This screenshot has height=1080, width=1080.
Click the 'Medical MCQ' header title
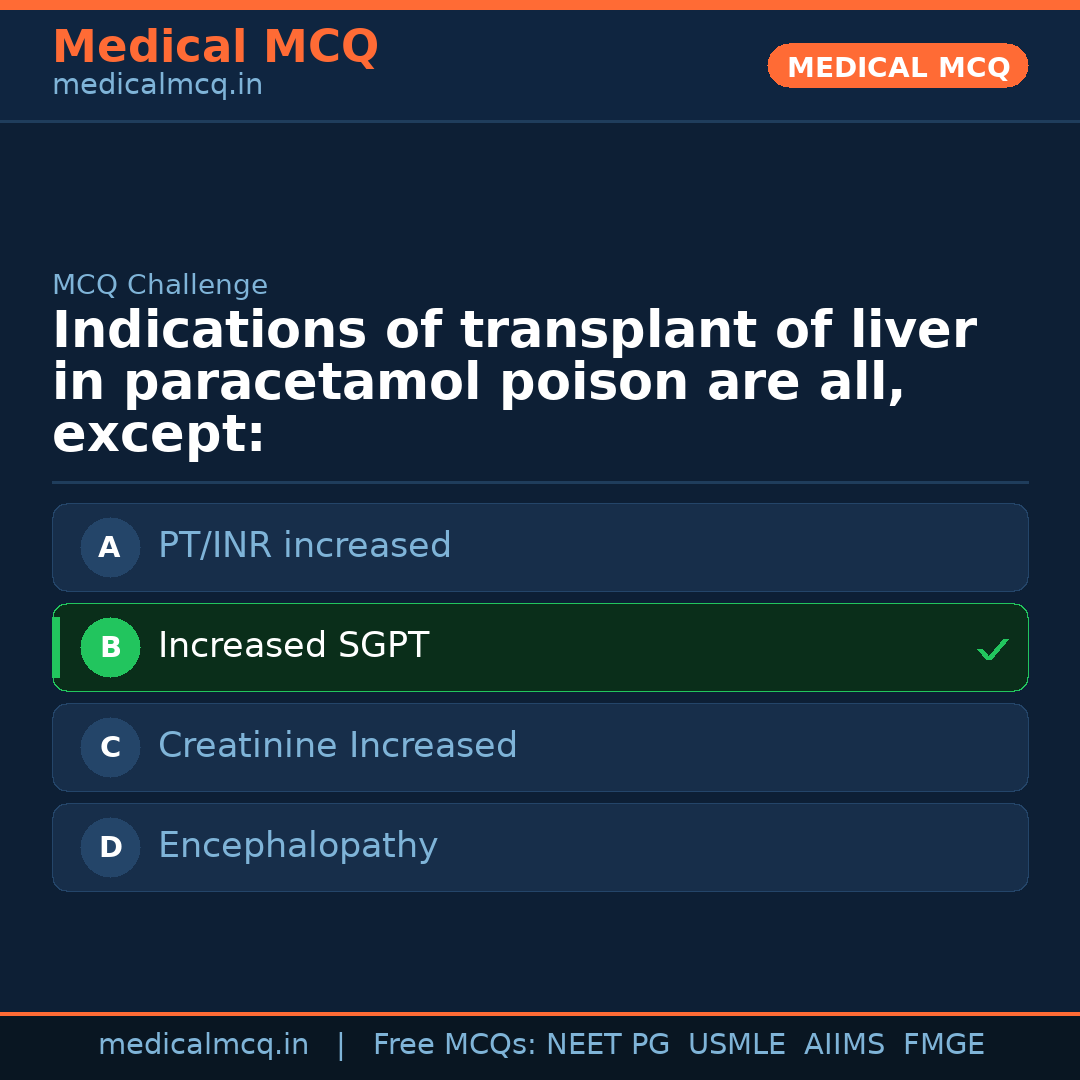coord(215,47)
